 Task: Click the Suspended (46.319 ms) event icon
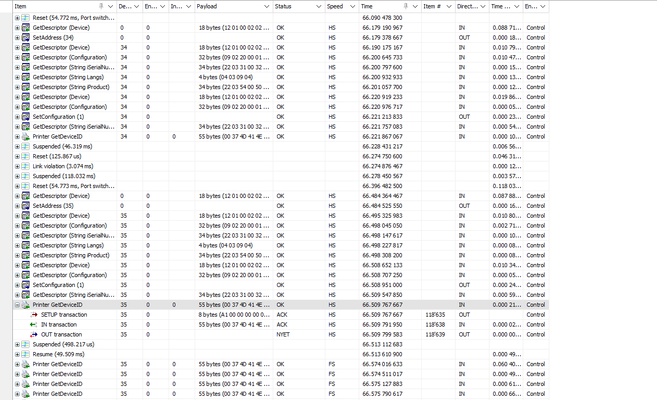click(x=26, y=147)
